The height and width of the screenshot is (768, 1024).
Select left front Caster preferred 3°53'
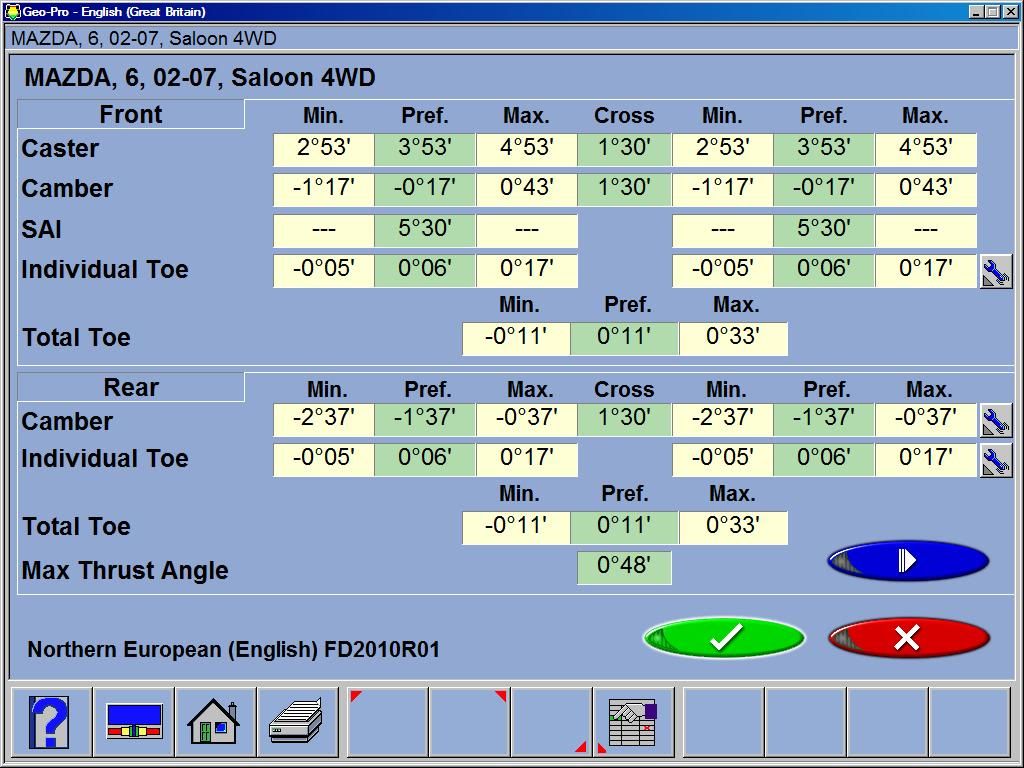424,149
